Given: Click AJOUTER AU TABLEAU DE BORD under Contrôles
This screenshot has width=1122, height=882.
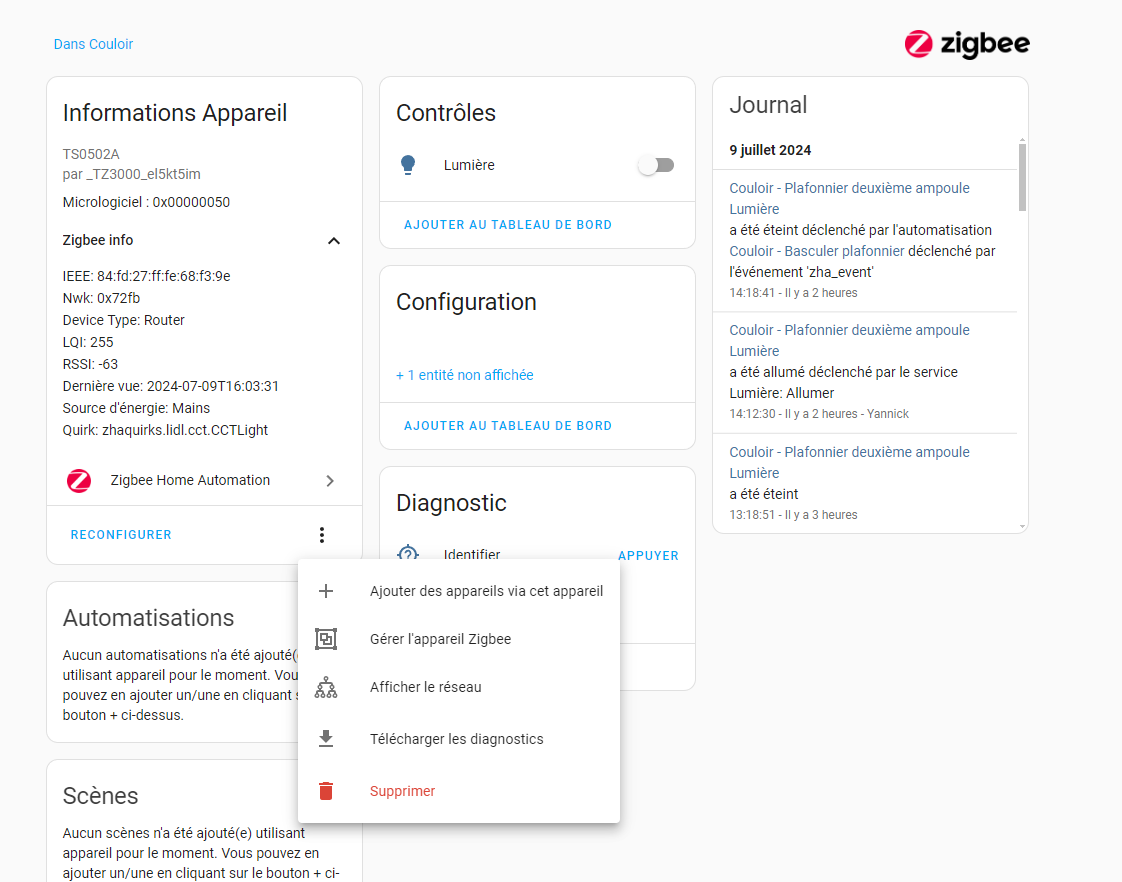Looking at the screenshot, I should click(507, 225).
